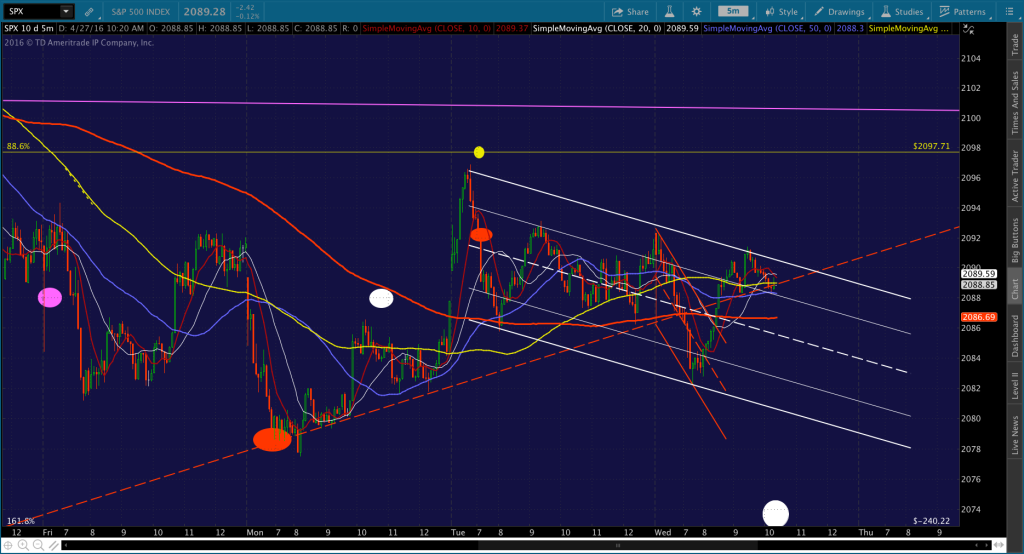Click the zoom in magnifier icon
Viewport: 1024px width, 554px height.
pyautogui.click(x=23, y=545)
